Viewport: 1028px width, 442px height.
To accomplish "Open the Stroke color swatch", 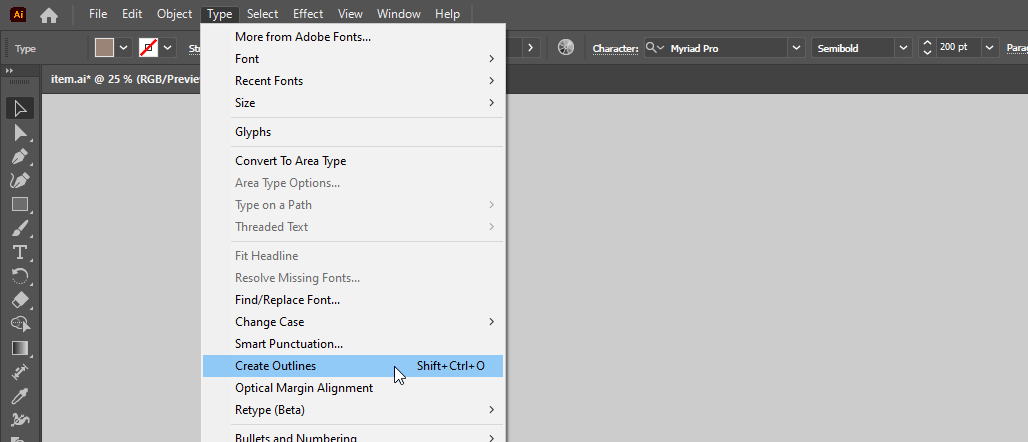I will pyautogui.click(x=149, y=47).
